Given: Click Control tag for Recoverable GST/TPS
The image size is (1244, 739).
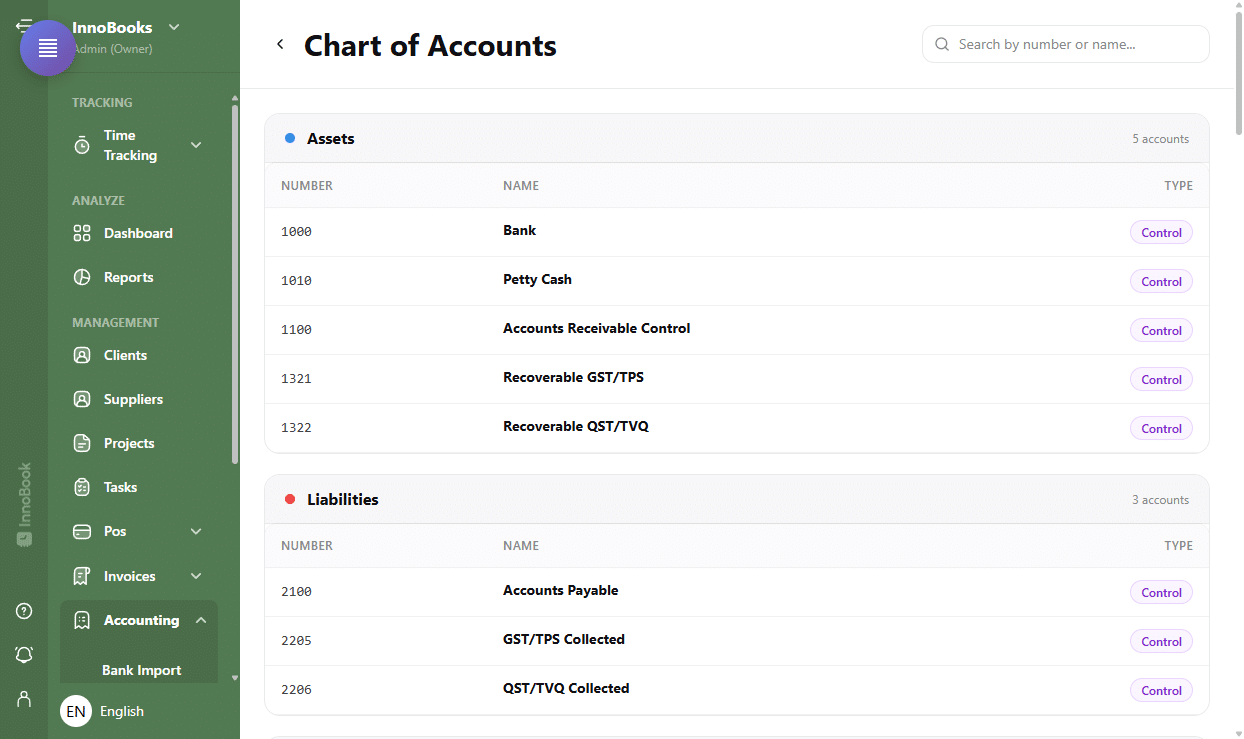Looking at the screenshot, I should pos(1161,379).
